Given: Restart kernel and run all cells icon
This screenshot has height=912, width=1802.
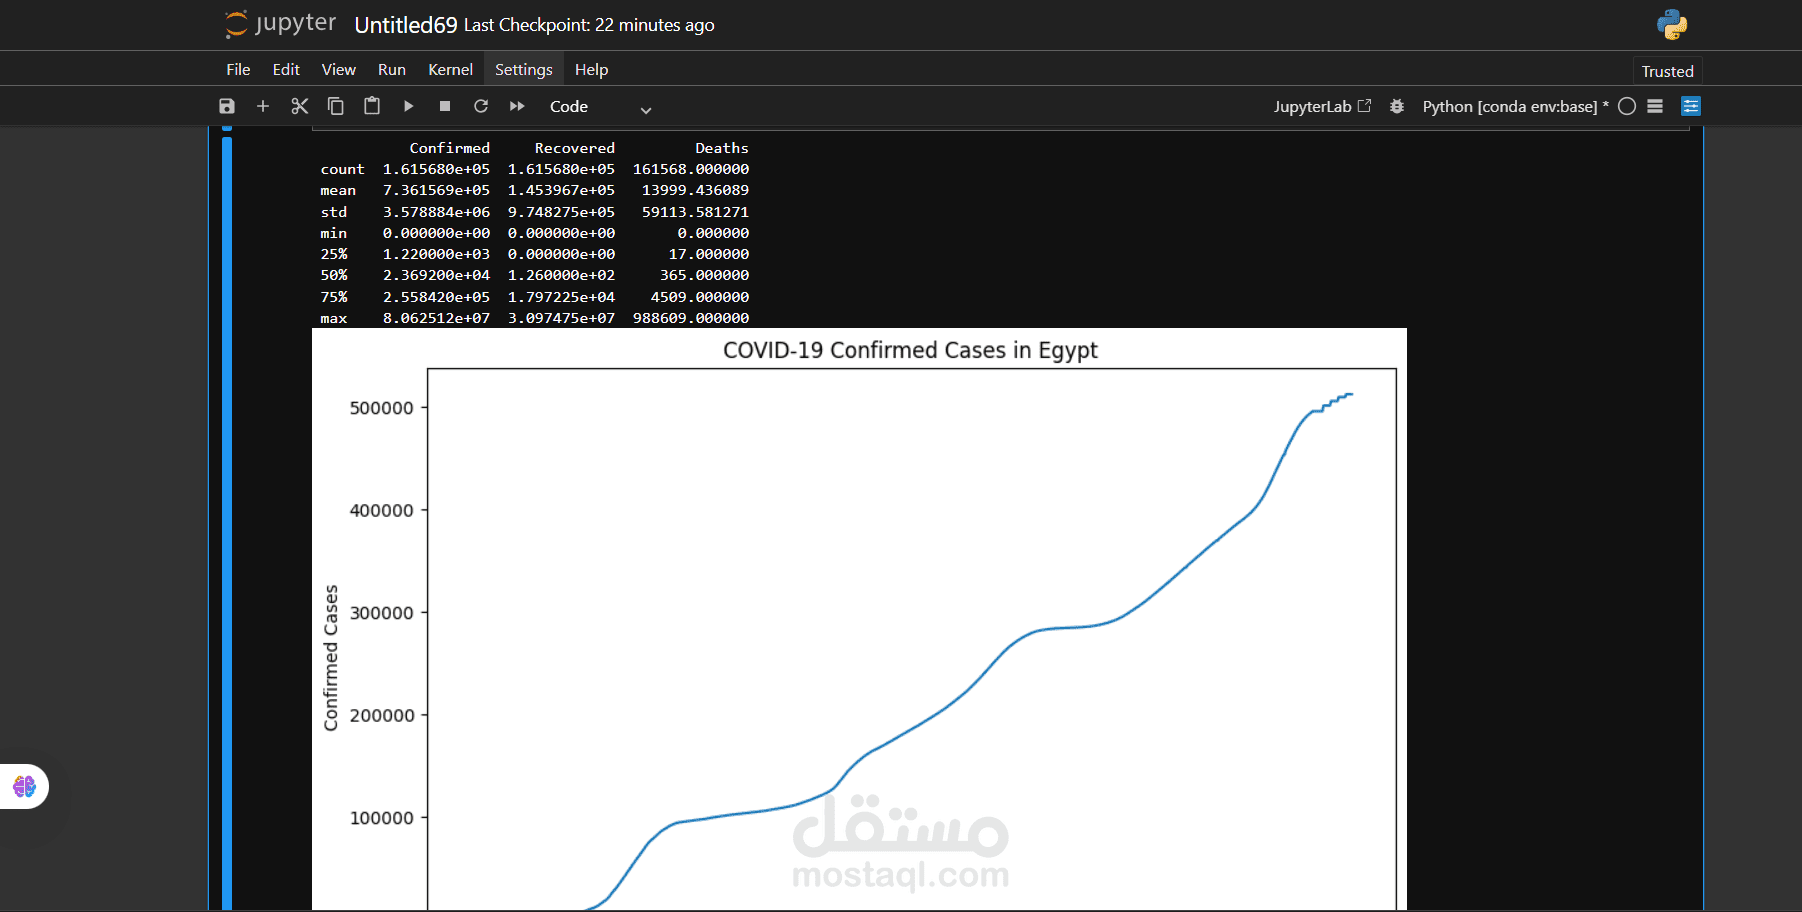Looking at the screenshot, I should click(x=517, y=106).
